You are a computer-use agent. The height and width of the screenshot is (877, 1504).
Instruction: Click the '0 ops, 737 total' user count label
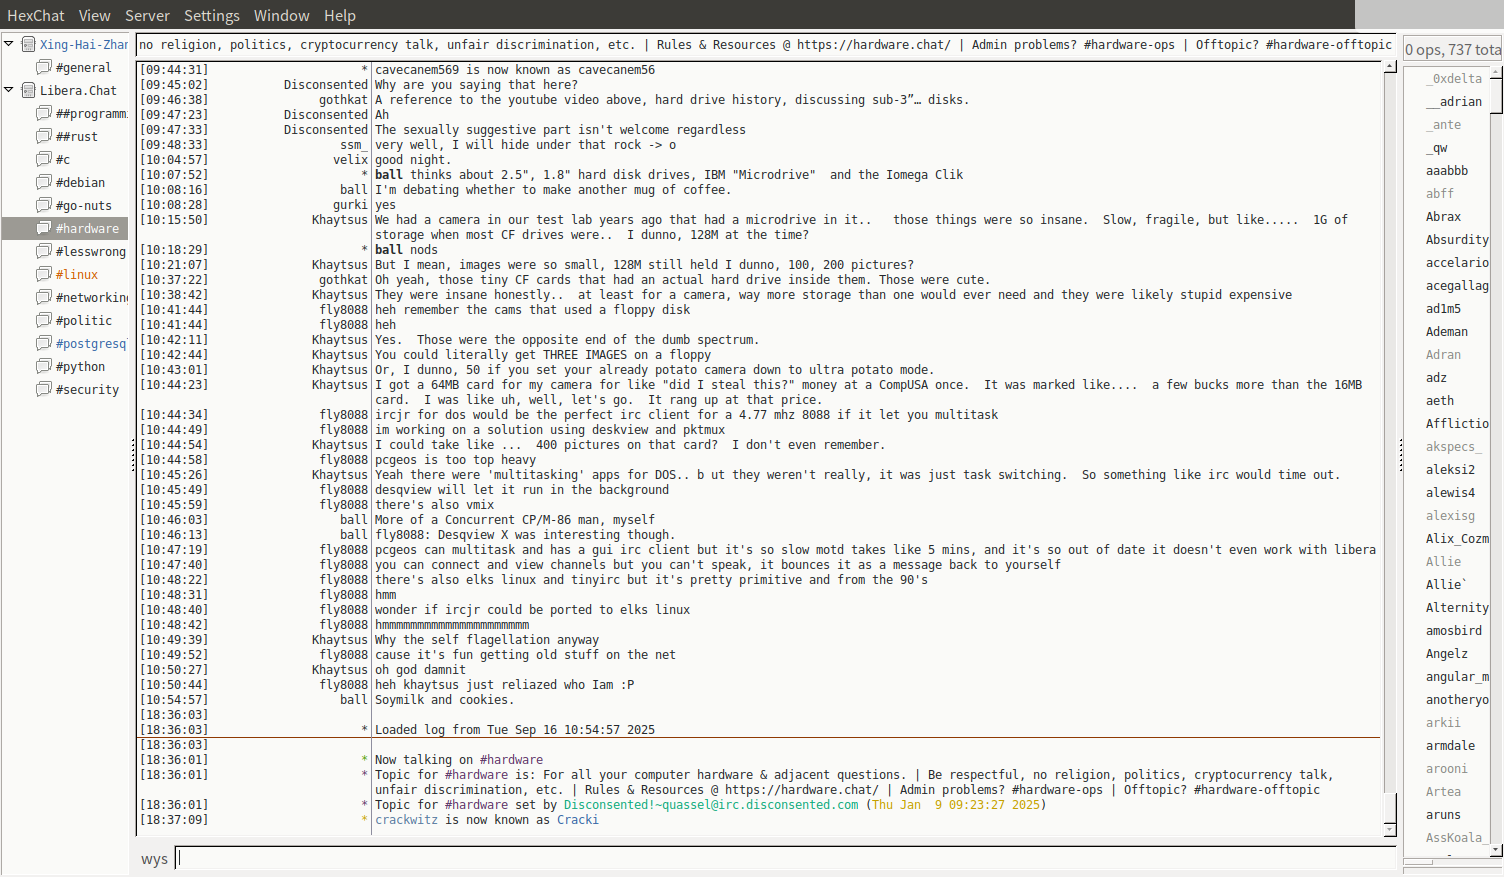coord(1453,49)
